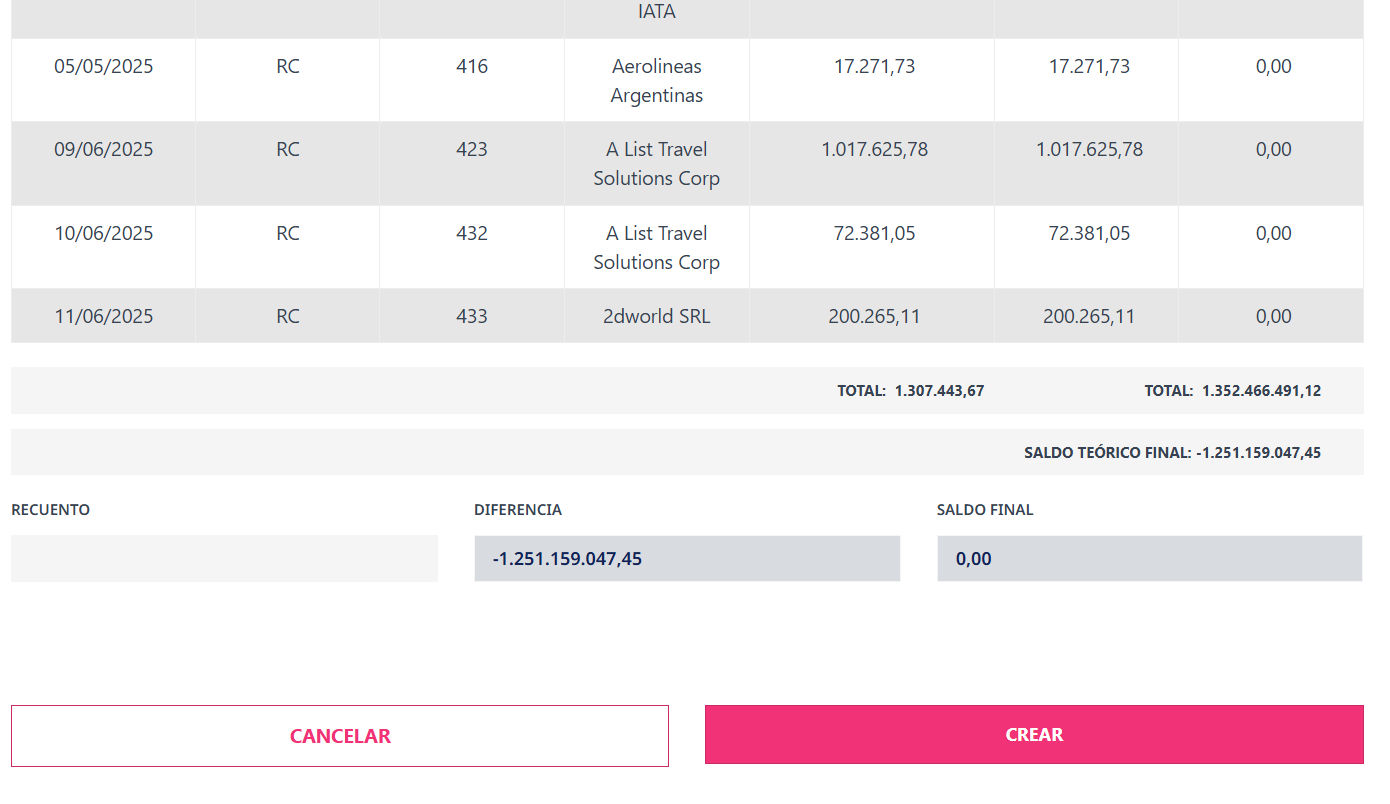1390x804 pixels.
Task: Select the row dated 05/05/2025
Action: (687, 80)
